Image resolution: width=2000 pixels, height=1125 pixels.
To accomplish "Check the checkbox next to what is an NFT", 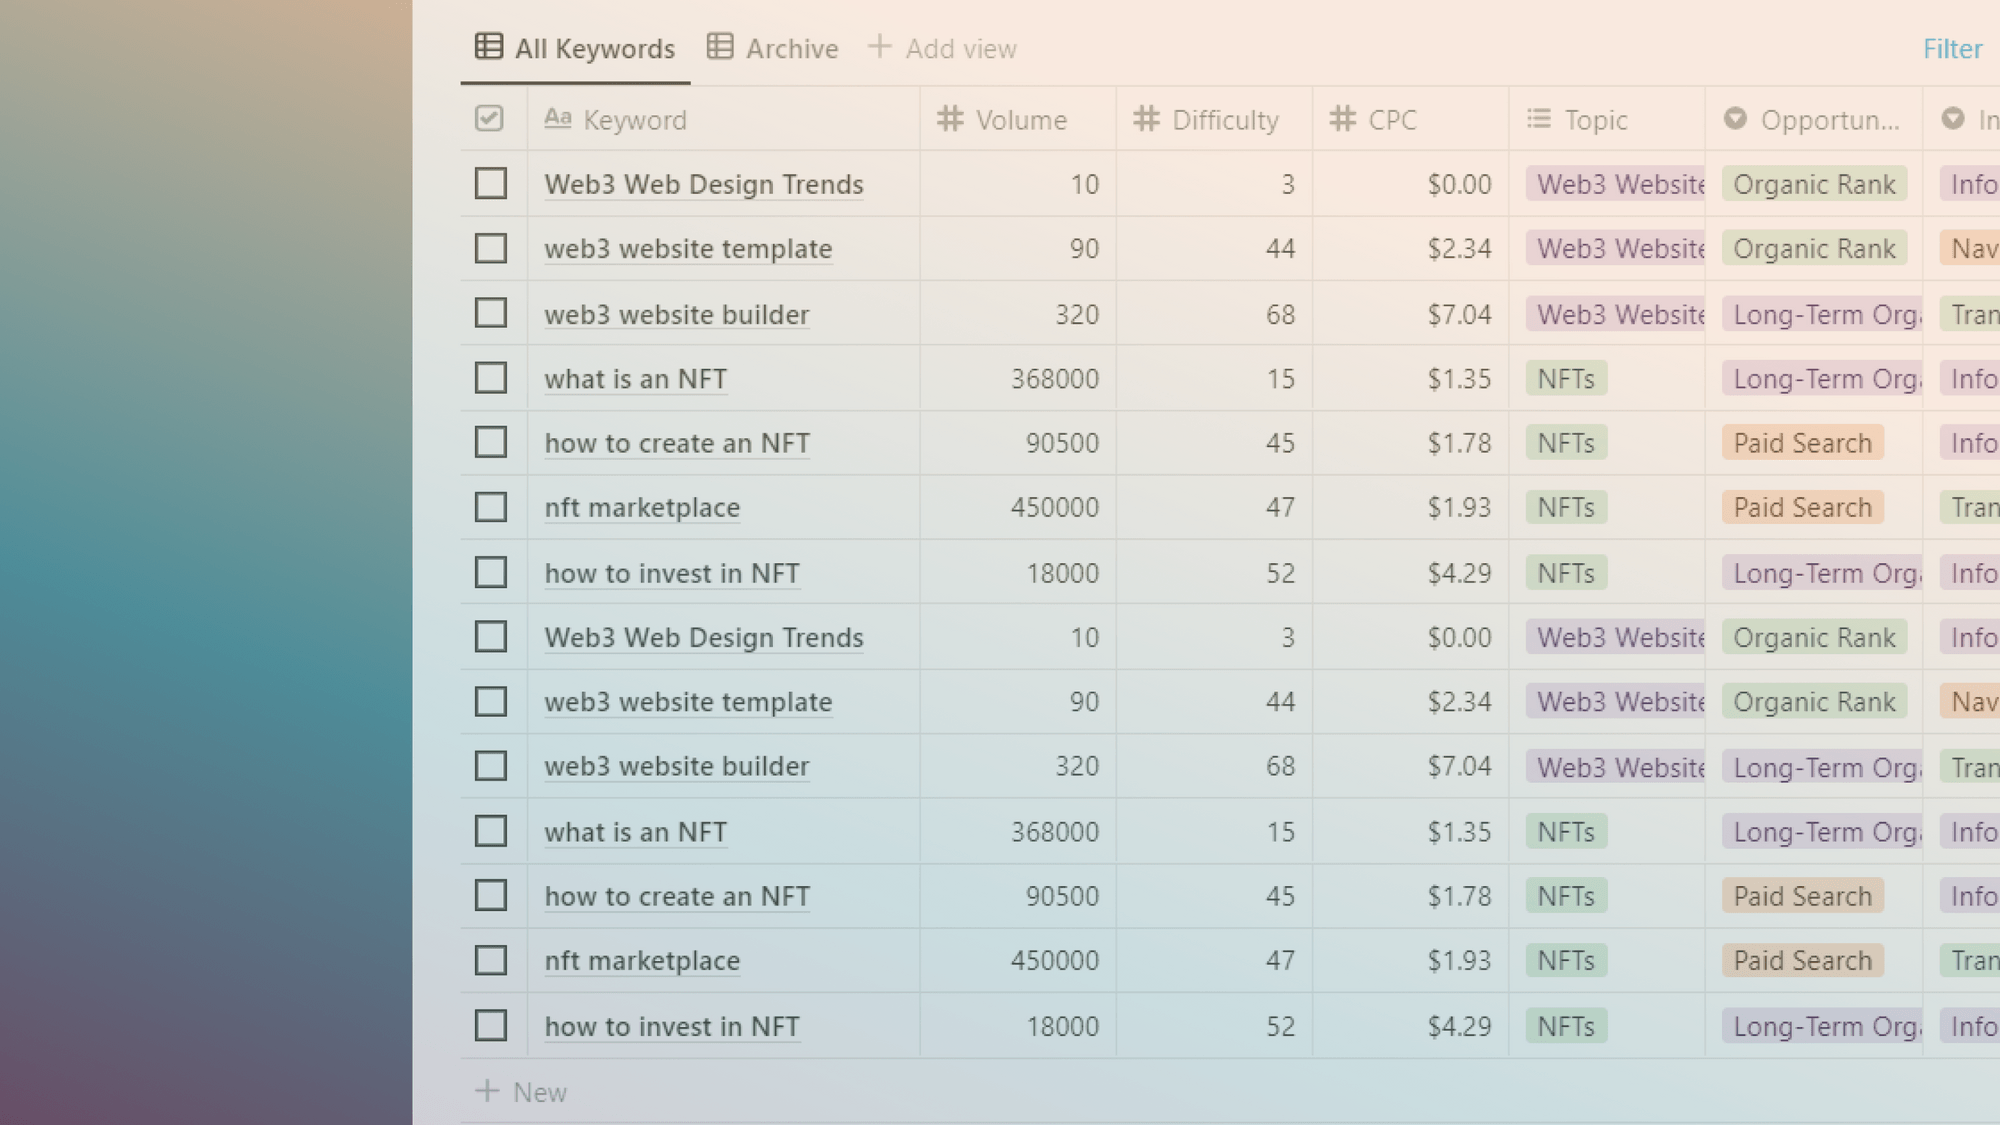I will [491, 378].
